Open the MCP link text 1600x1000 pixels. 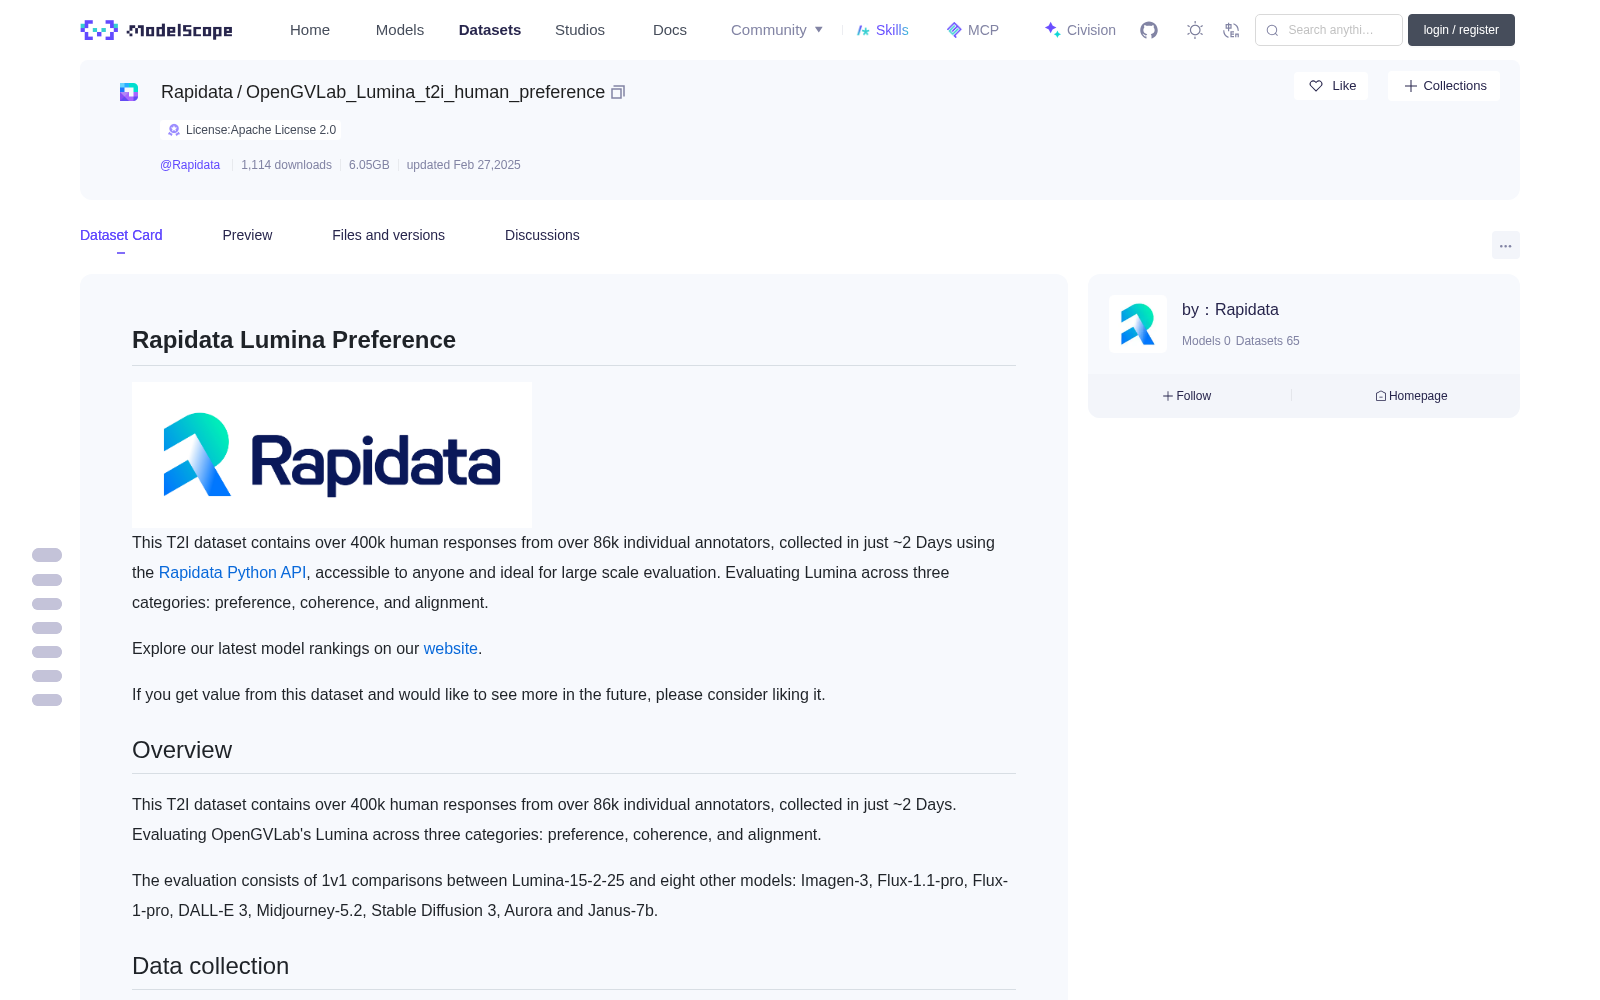(x=983, y=30)
